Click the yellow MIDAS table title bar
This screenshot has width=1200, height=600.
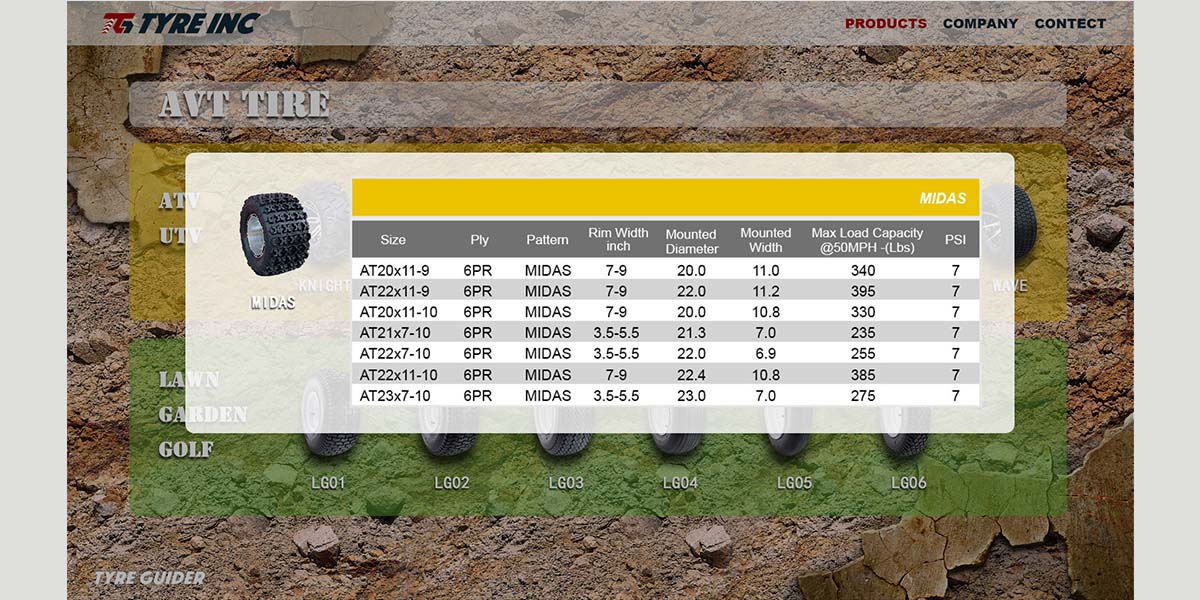point(665,198)
